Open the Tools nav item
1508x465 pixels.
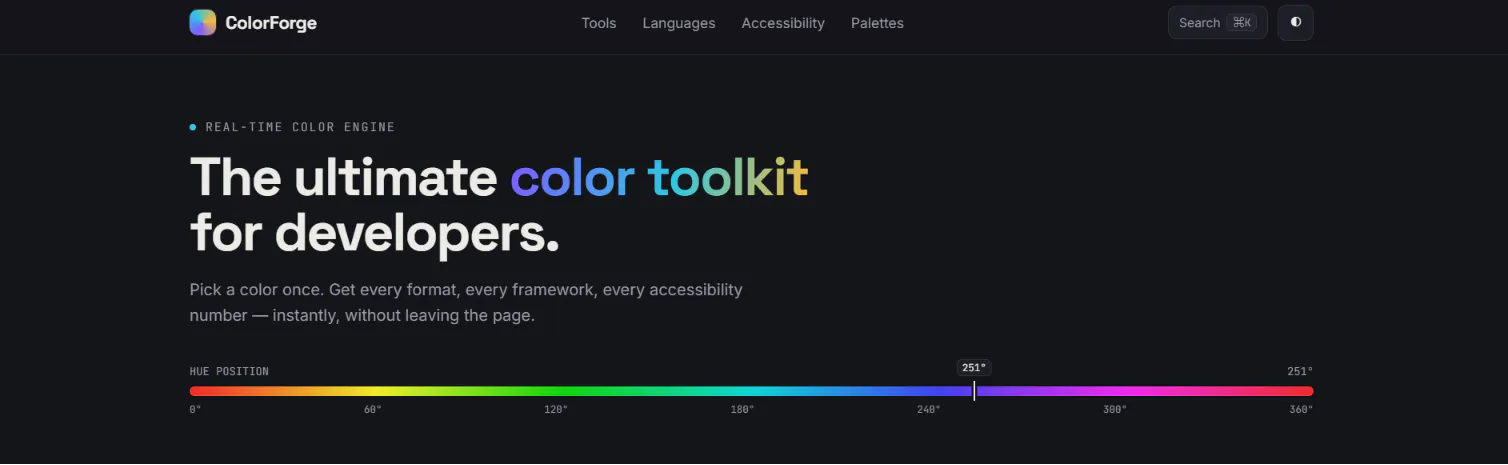(599, 23)
